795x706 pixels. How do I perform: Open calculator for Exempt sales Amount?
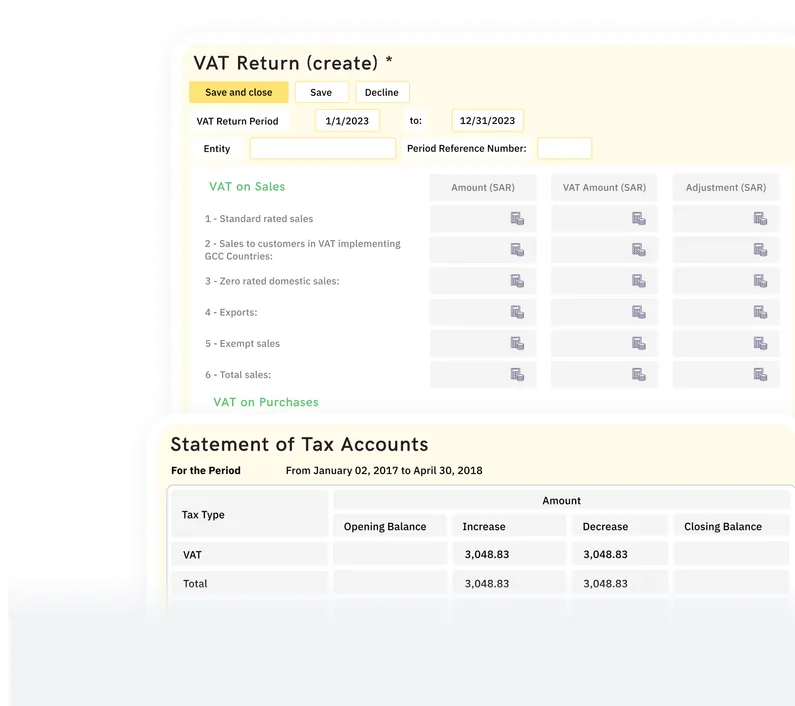click(517, 343)
